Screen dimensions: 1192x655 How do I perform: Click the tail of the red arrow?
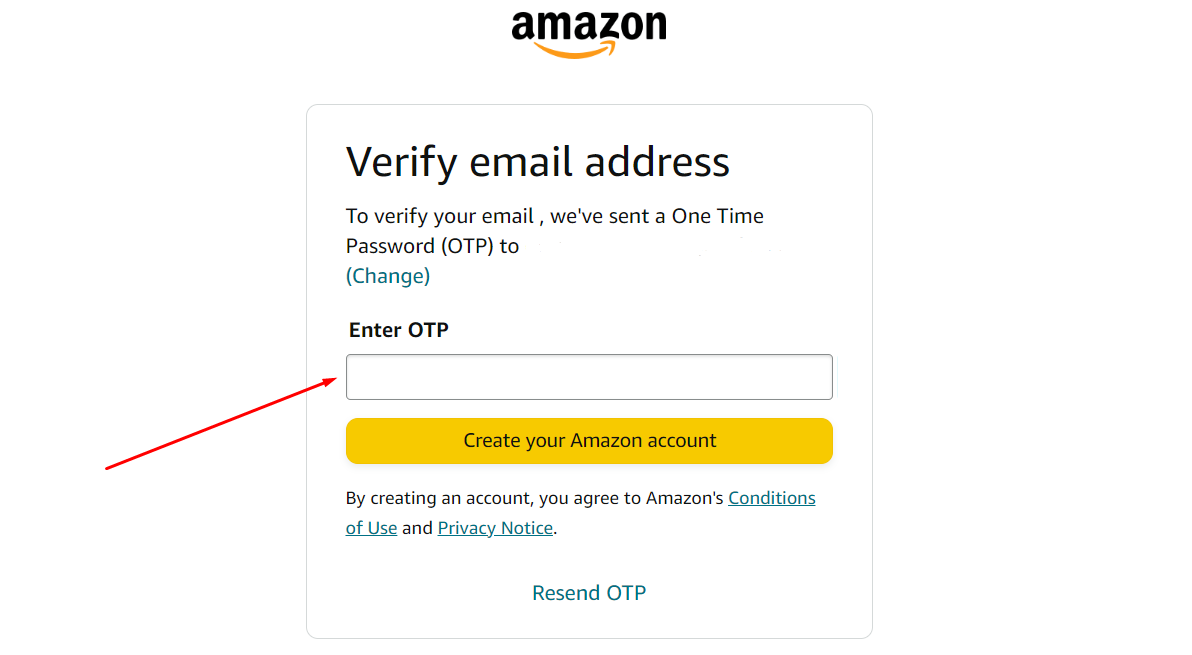point(109,467)
